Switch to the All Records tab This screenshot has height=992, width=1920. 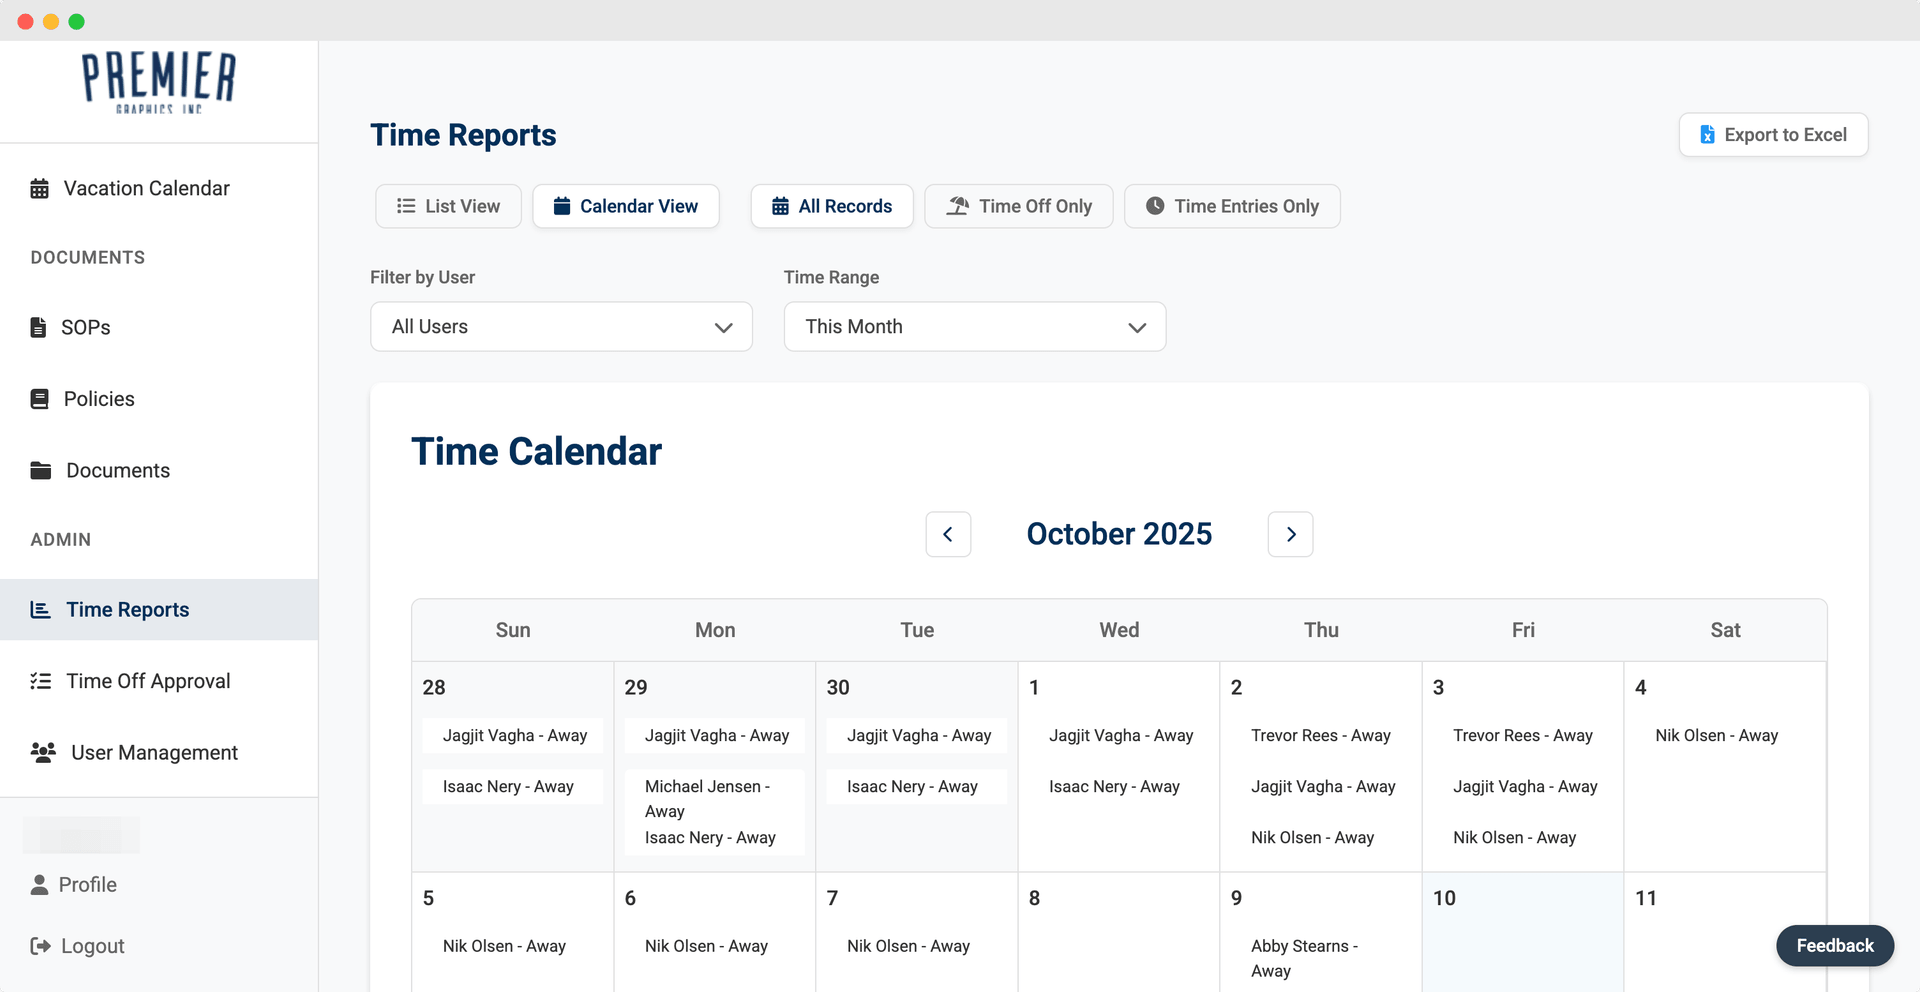click(x=831, y=206)
